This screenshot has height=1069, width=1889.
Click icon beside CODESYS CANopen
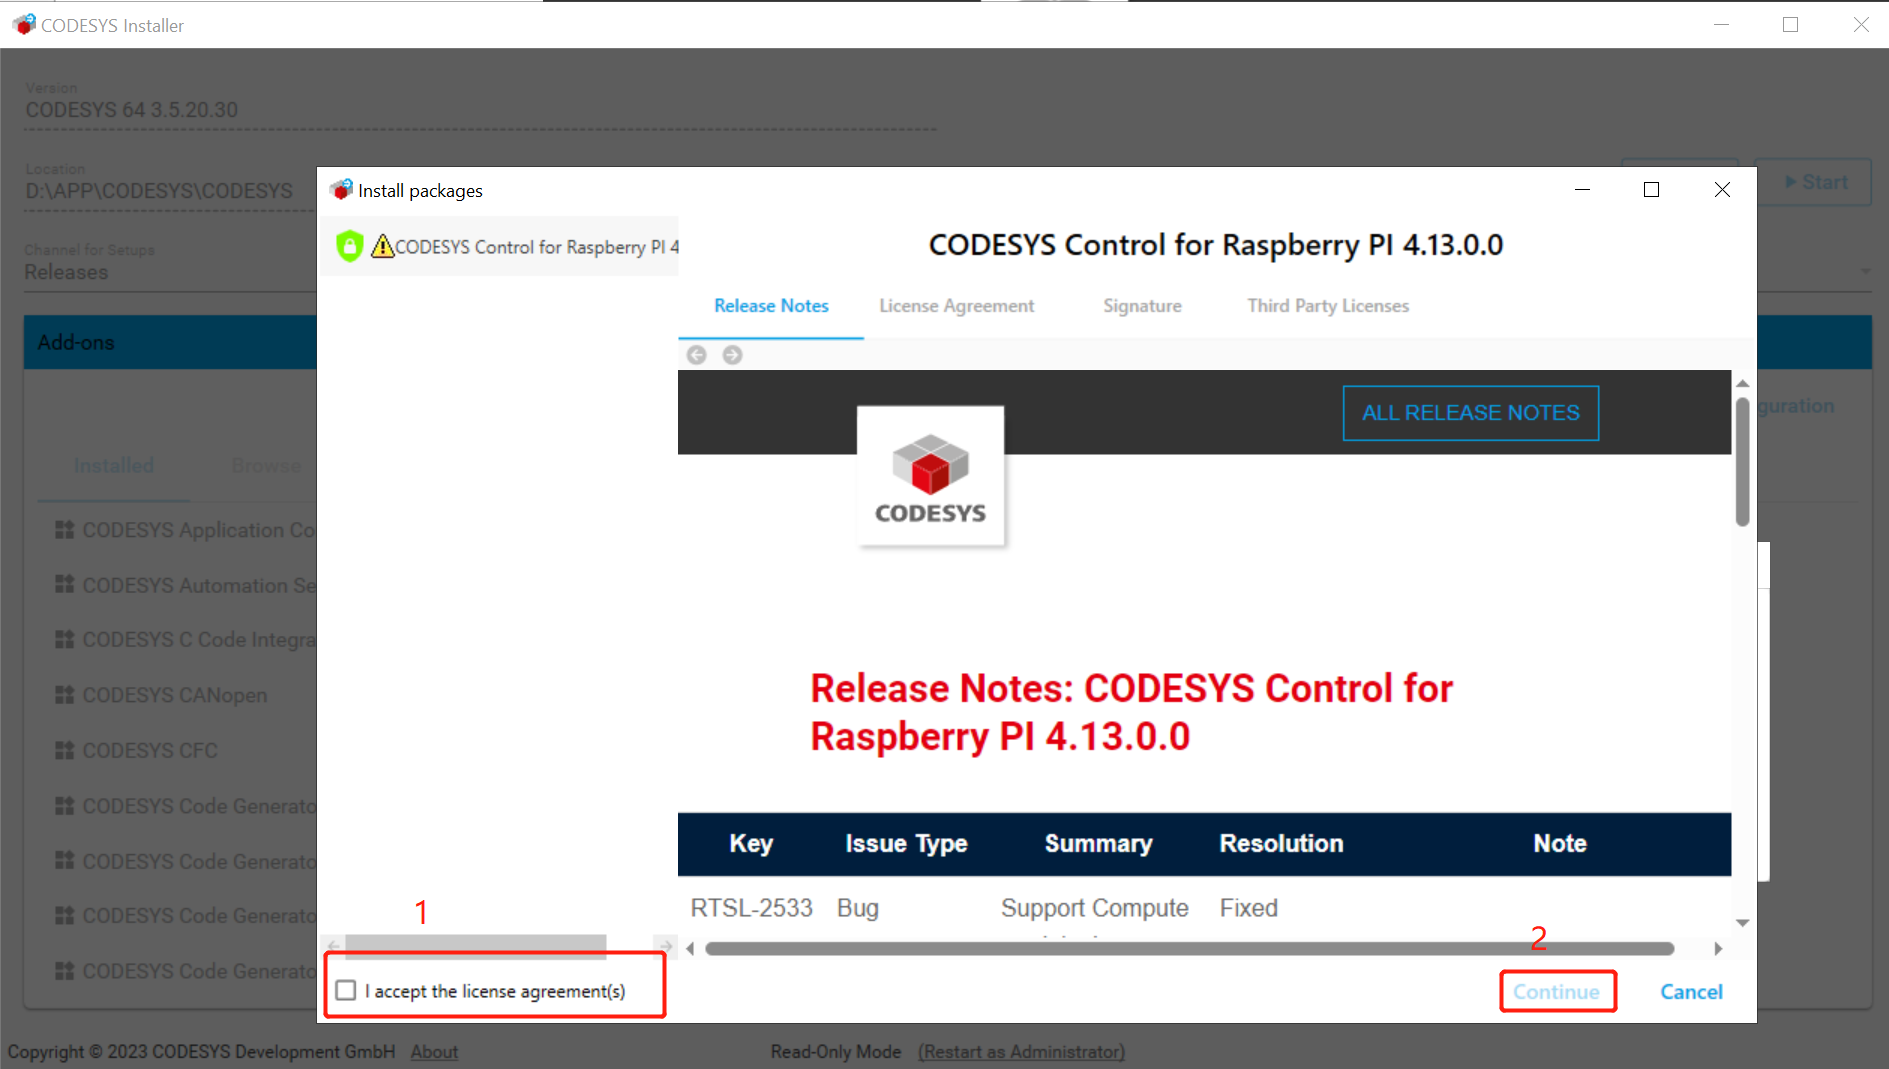[x=65, y=695]
